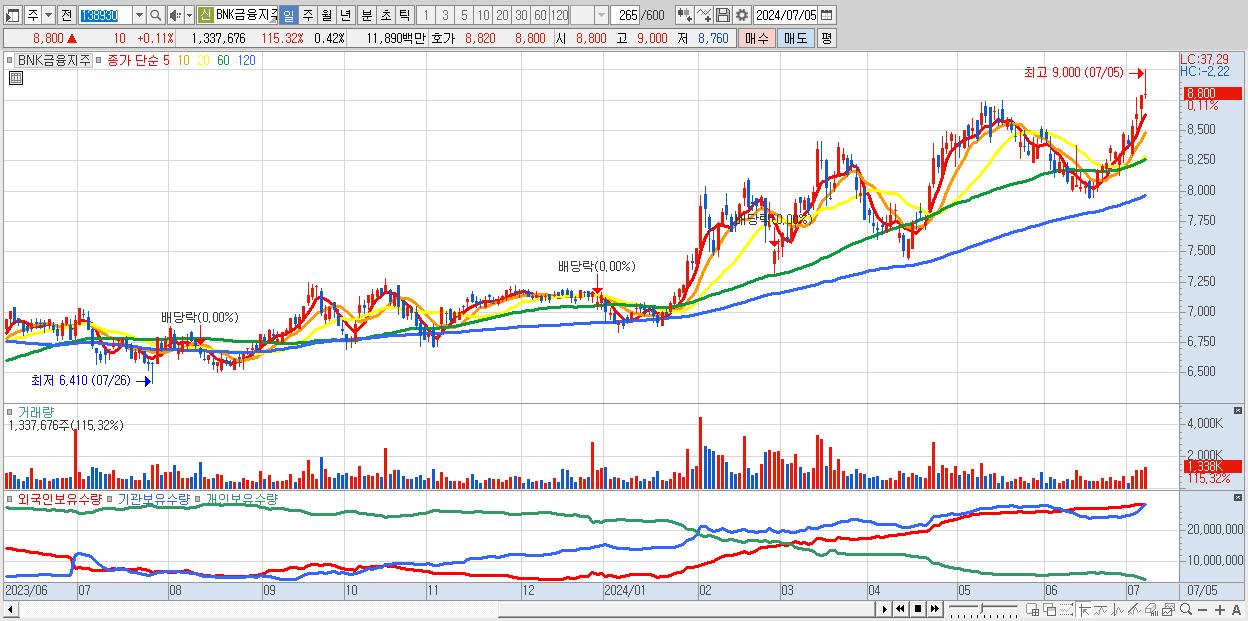Select the monthly 월 chart period

click(x=327, y=15)
